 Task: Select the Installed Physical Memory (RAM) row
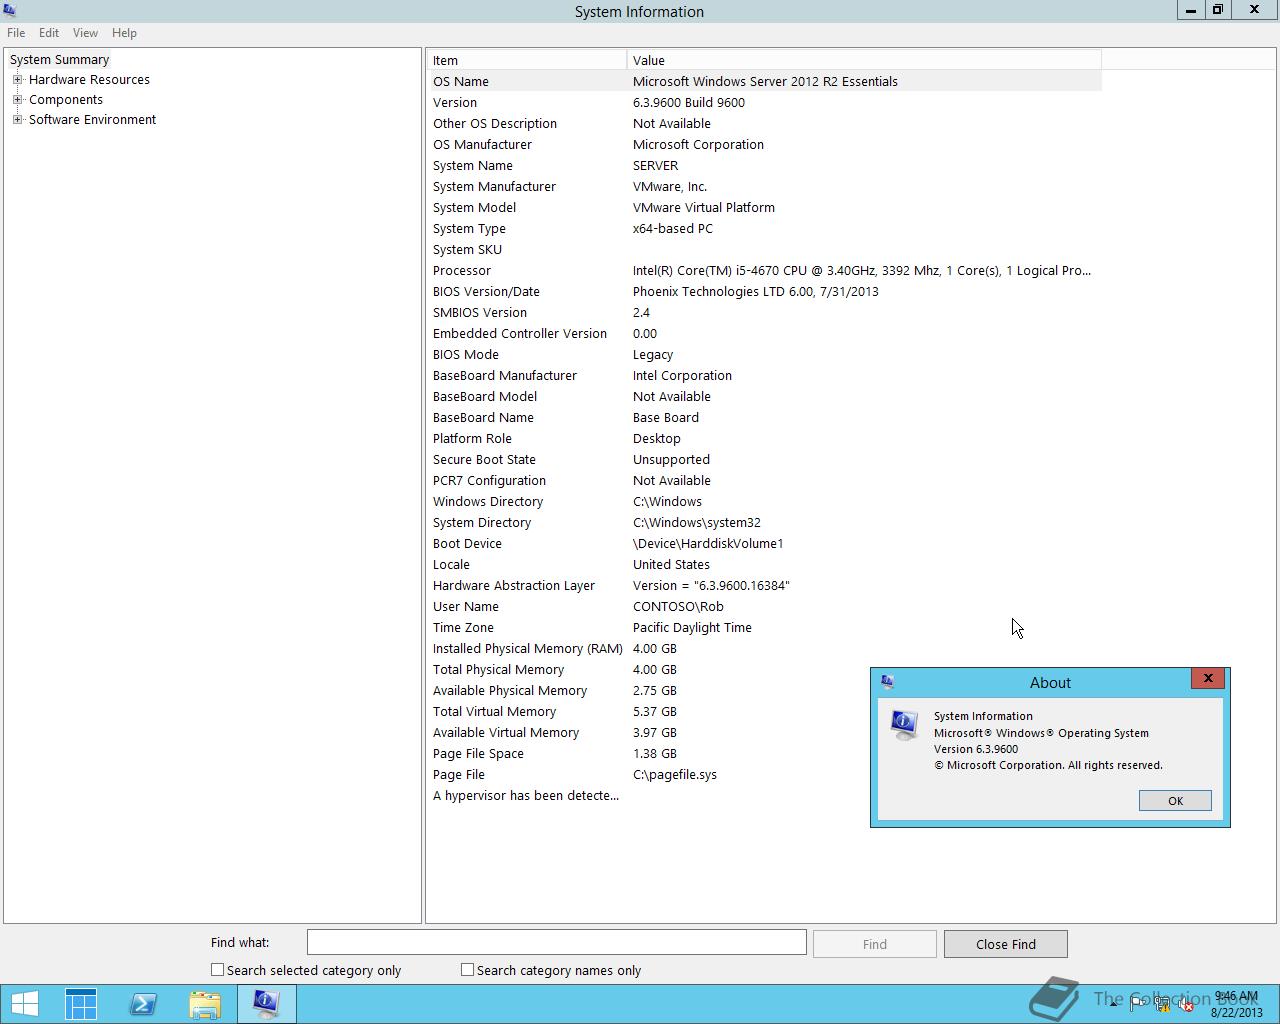765,649
